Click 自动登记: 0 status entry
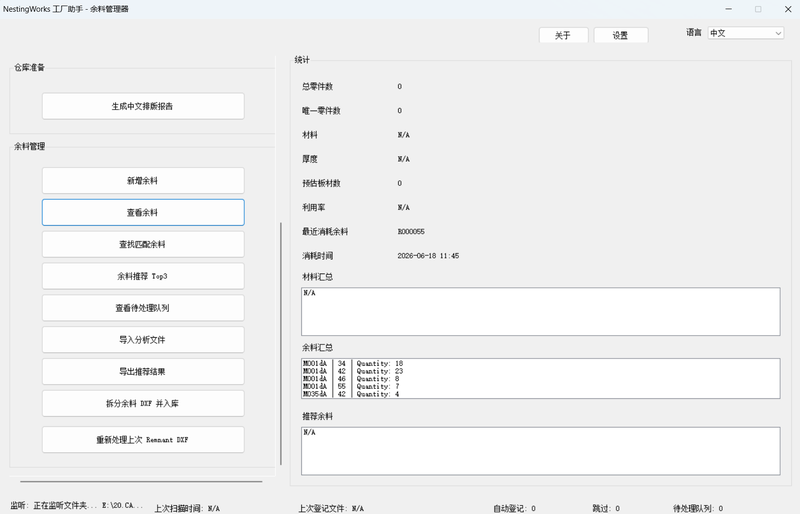The image size is (800, 514). (x=514, y=508)
